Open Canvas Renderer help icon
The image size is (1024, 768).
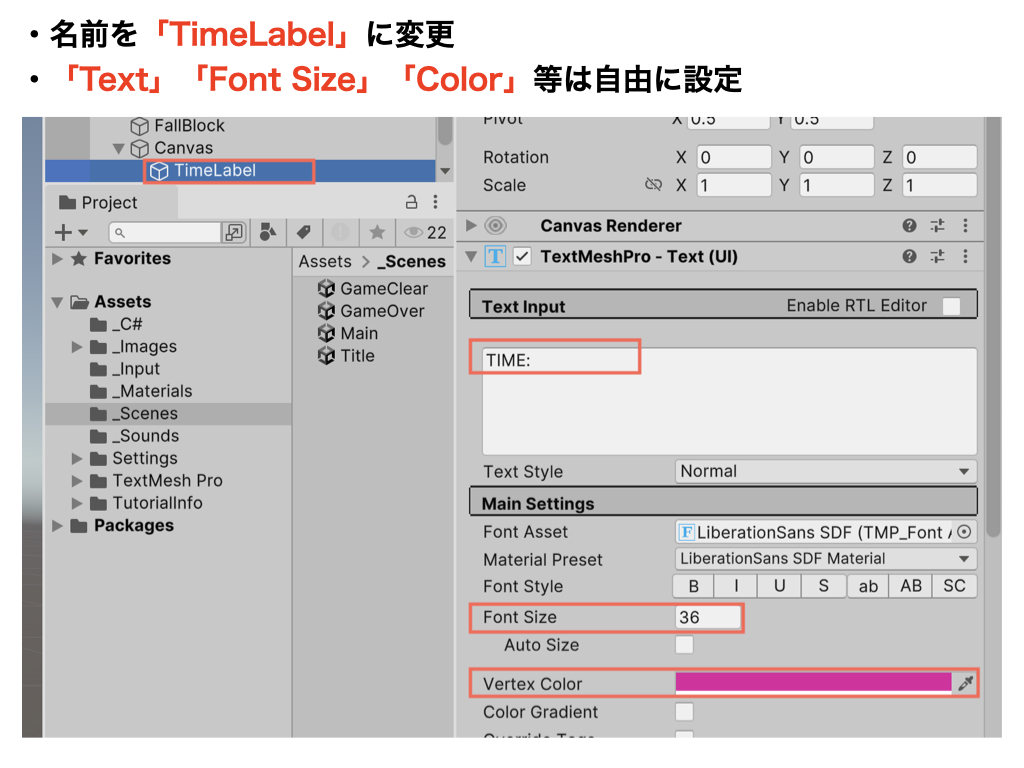coord(909,226)
